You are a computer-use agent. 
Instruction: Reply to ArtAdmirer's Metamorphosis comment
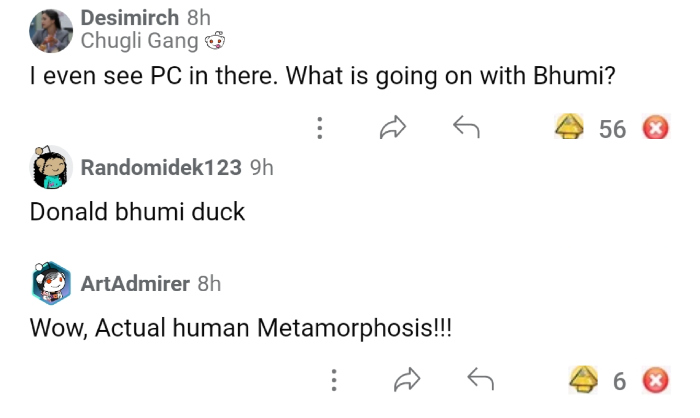481,380
